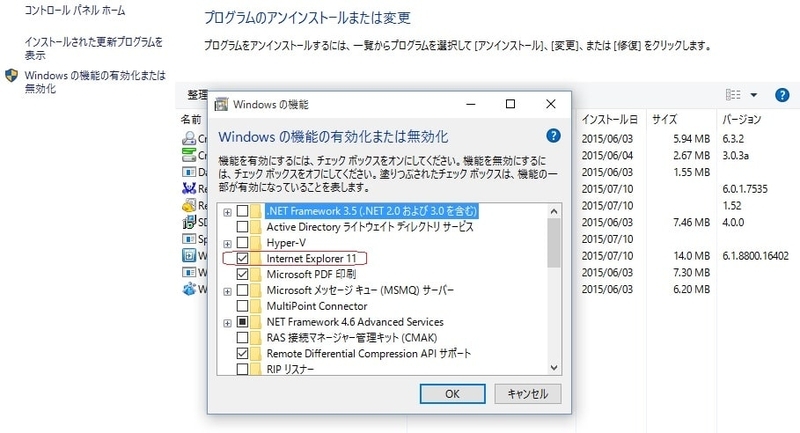800x433 pixels.
Task: Click the version 6.1.8800.16402 cell
Action: 755,256
